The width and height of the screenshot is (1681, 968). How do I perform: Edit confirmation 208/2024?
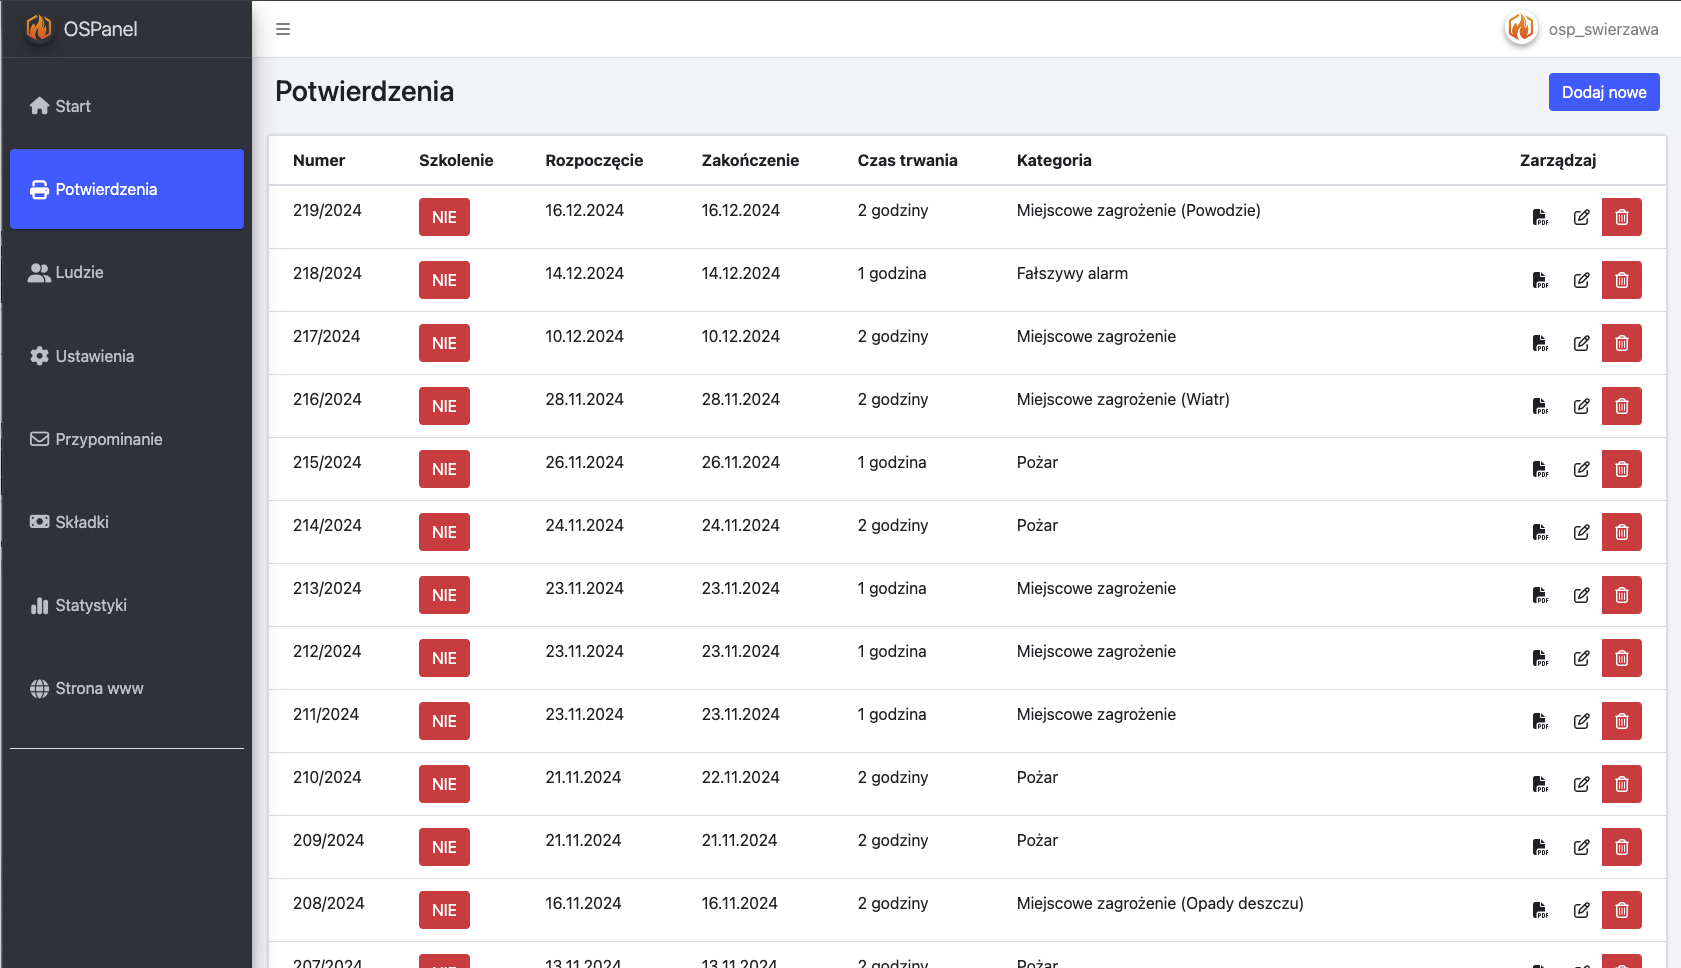coord(1581,910)
